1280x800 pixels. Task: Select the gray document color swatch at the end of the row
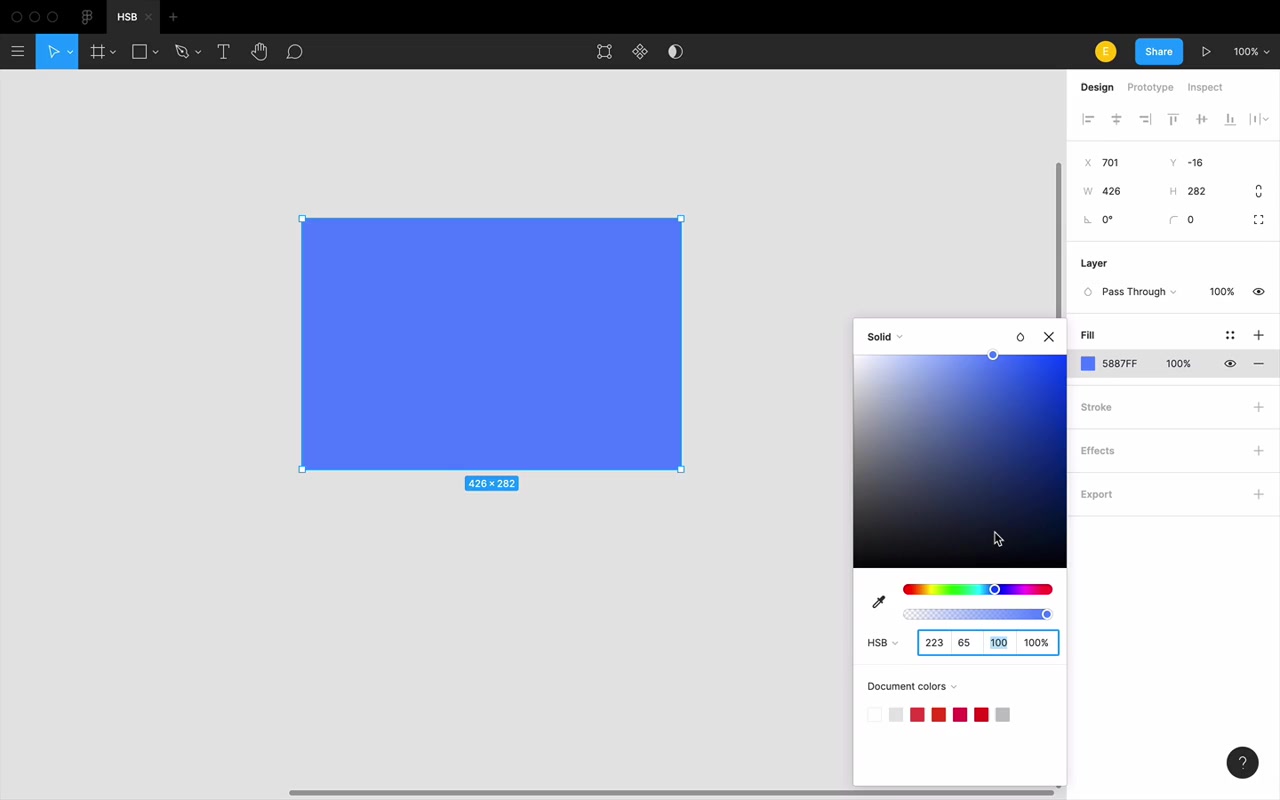(1003, 714)
